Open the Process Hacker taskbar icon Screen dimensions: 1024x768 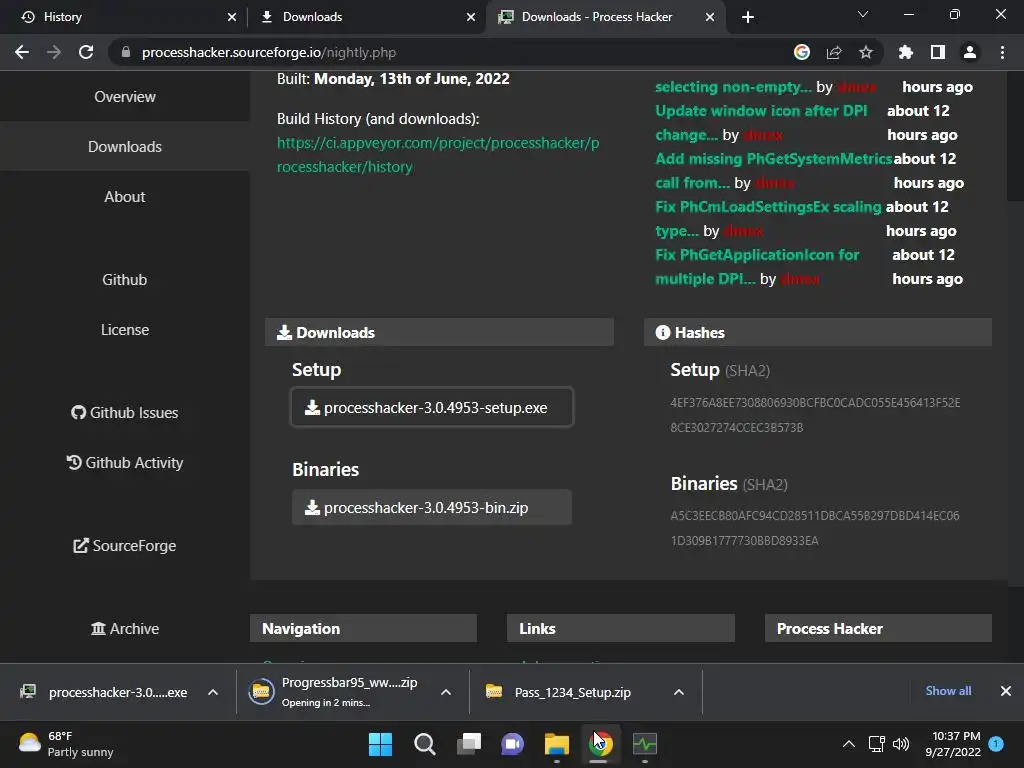[645, 744]
